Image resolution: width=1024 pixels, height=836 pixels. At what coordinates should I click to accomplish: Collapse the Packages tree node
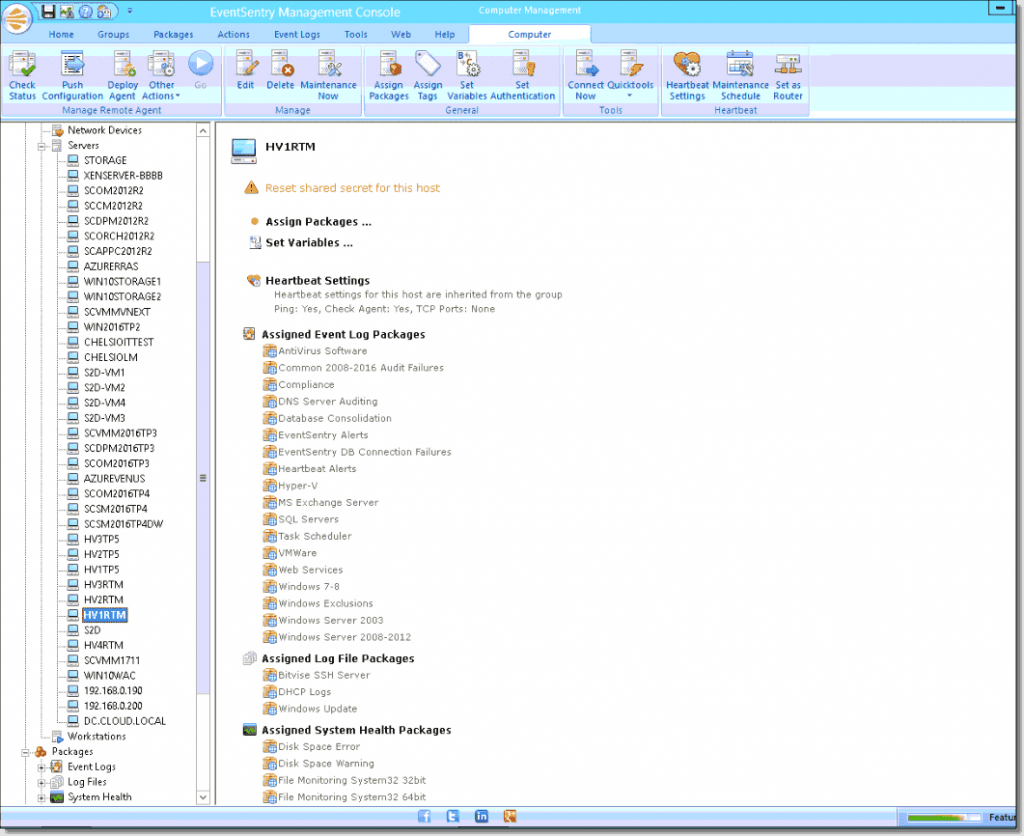coord(26,752)
